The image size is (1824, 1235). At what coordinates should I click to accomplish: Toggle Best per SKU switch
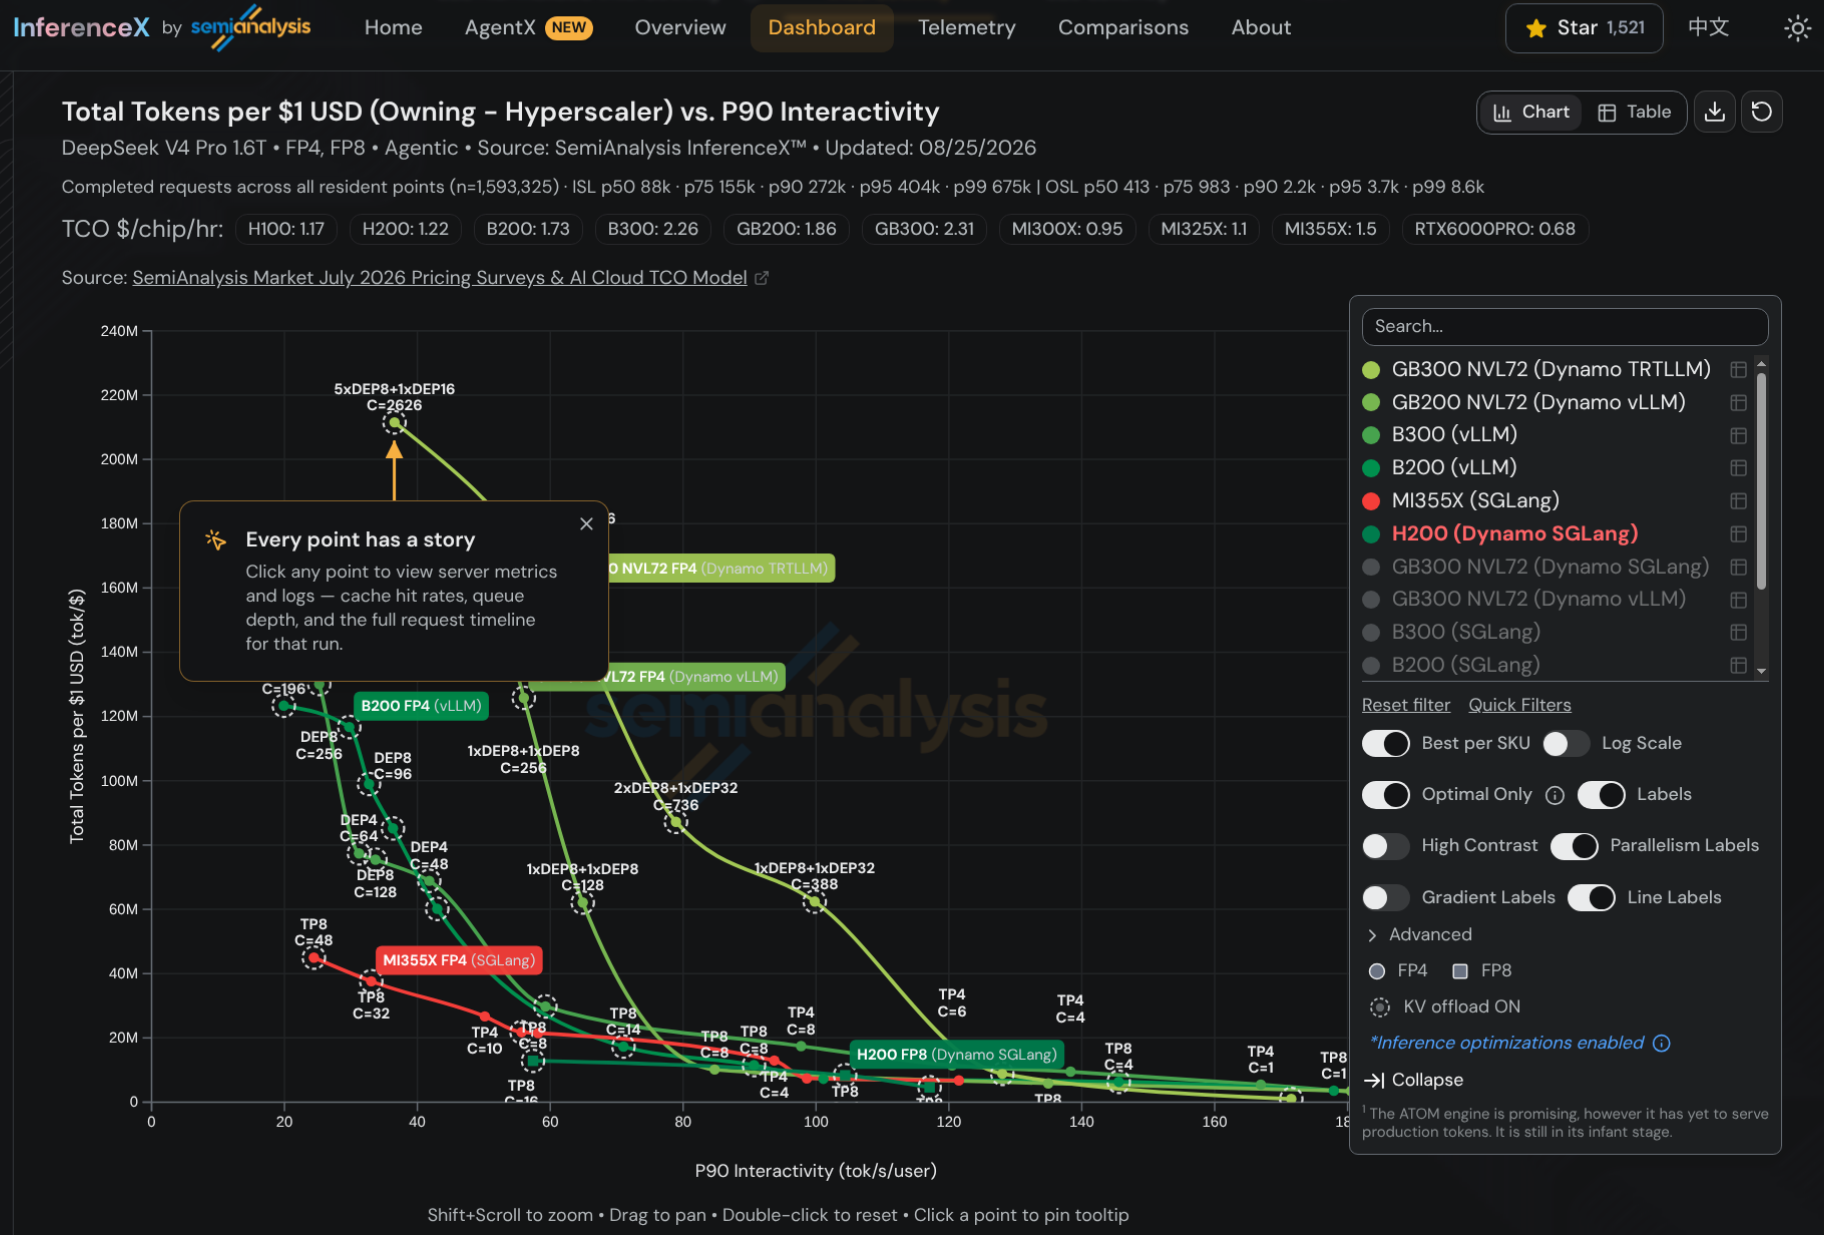[1386, 743]
